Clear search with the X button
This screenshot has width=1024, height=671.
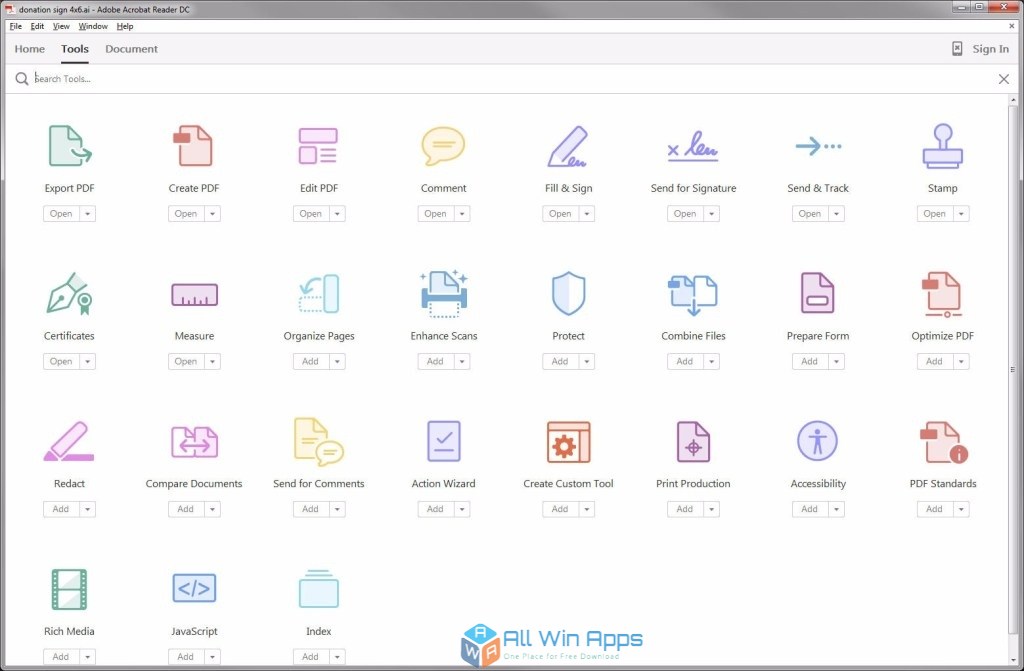tap(1004, 79)
